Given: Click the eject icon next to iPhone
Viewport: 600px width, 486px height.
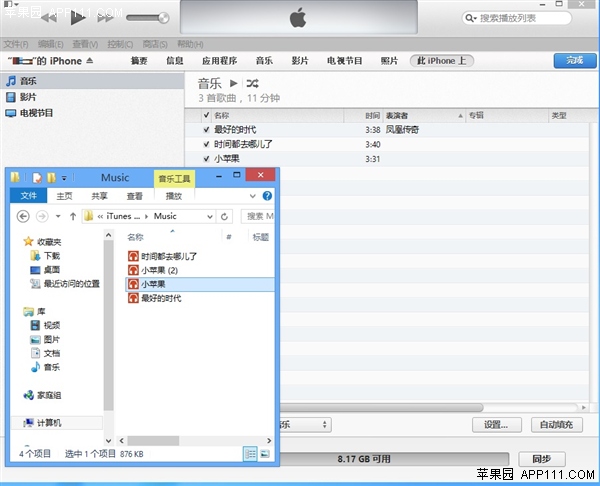Looking at the screenshot, I should 89,61.
